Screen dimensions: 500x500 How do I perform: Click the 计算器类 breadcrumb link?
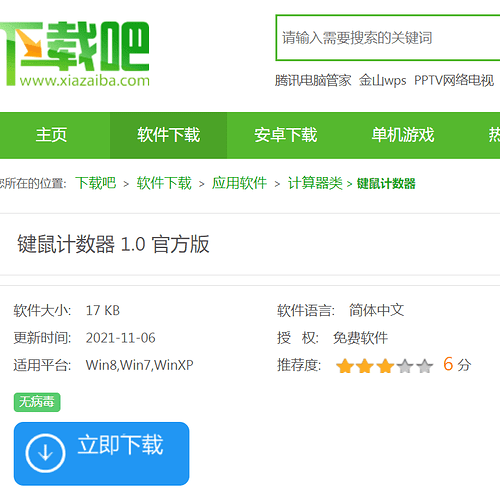315,183
